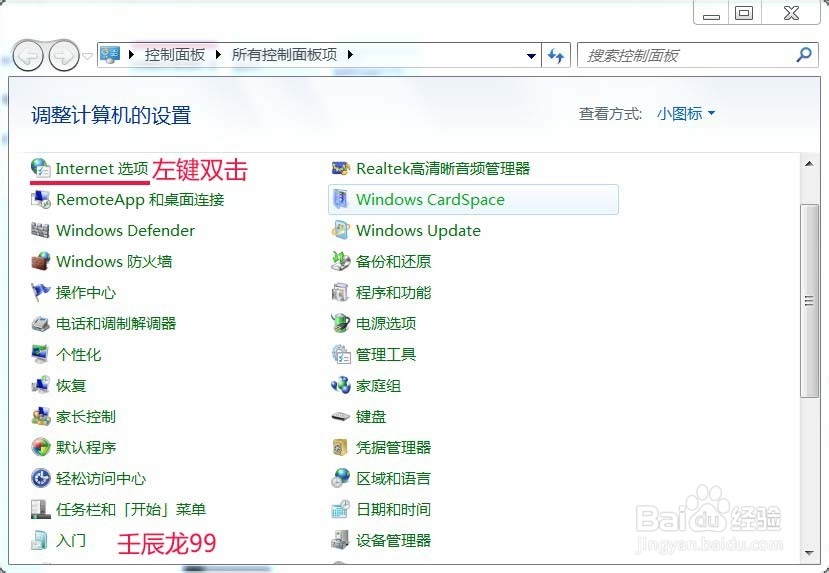The width and height of the screenshot is (829, 573).
Task: Open the 凭据管理器 safe icon
Action: (340, 447)
